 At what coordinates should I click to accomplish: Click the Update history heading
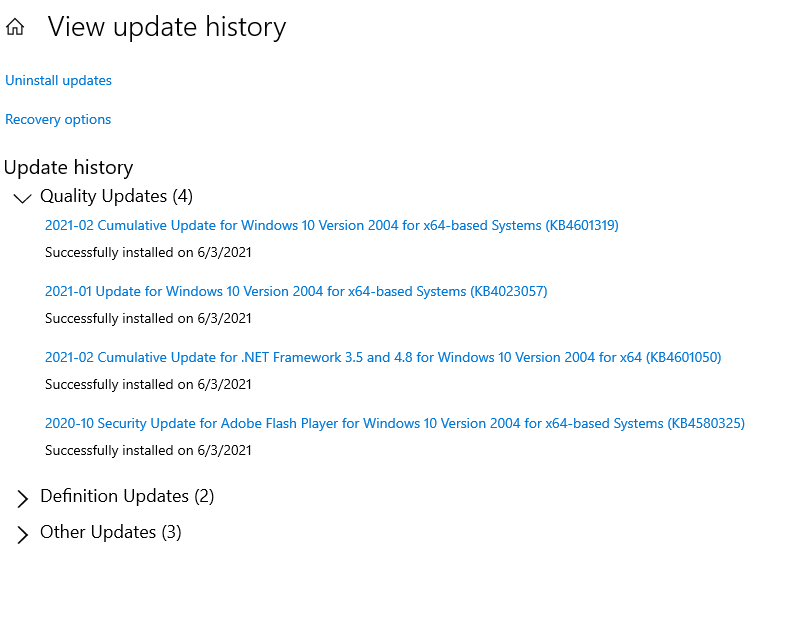click(68, 167)
